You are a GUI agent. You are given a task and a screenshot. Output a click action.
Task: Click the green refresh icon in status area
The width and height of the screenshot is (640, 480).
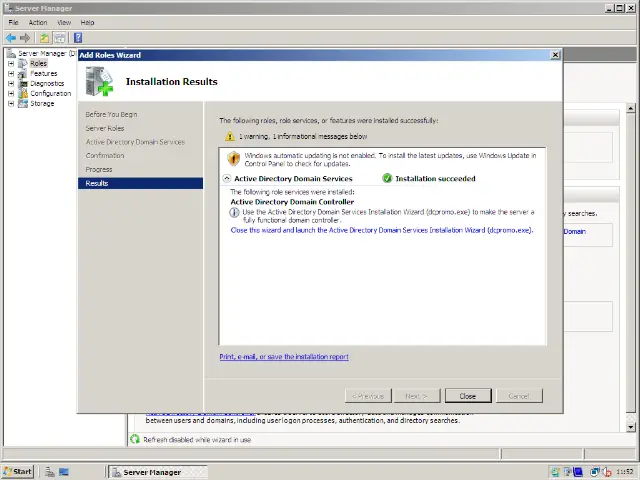coord(135,439)
